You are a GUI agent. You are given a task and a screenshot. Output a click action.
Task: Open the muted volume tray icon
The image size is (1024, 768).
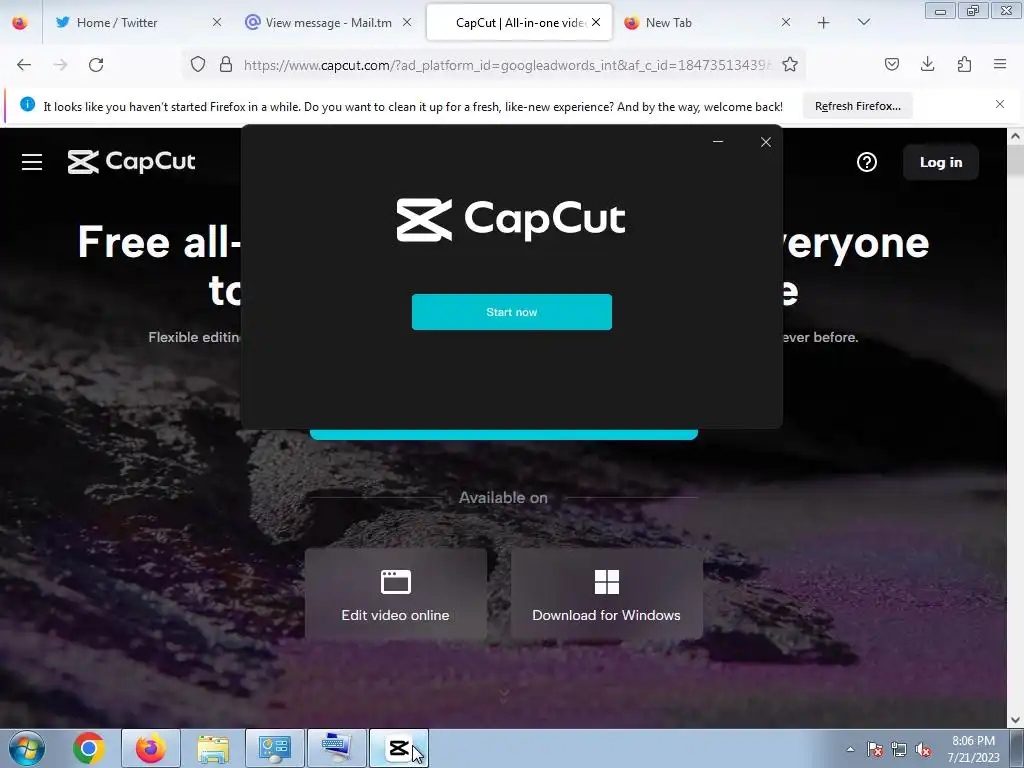point(923,749)
